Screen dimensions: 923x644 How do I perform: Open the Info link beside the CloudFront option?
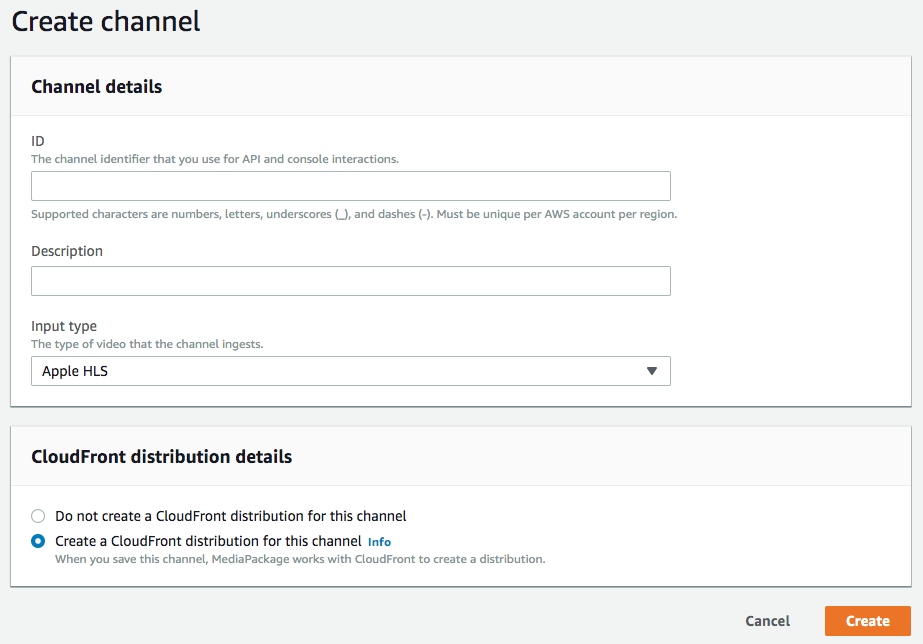[379, 542]
